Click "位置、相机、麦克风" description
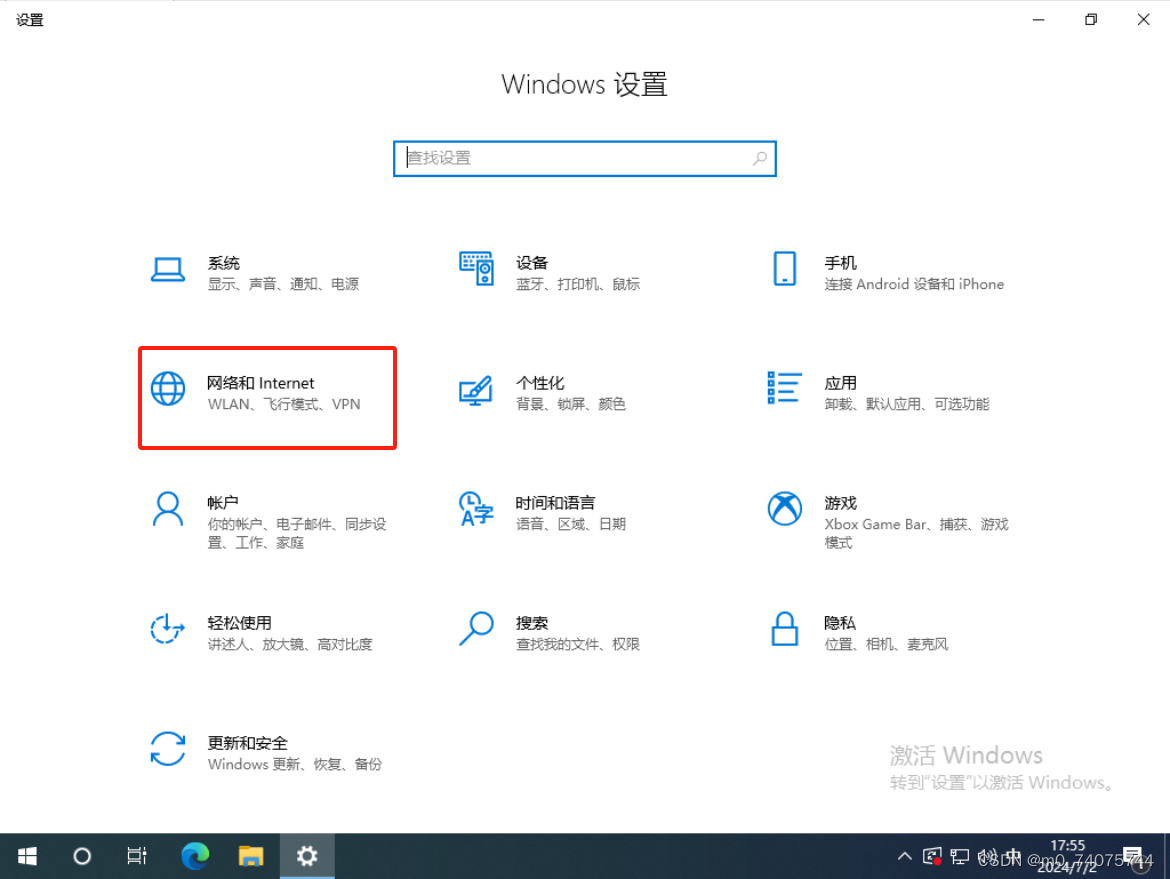1170x879 pixels. pos(886,645)
